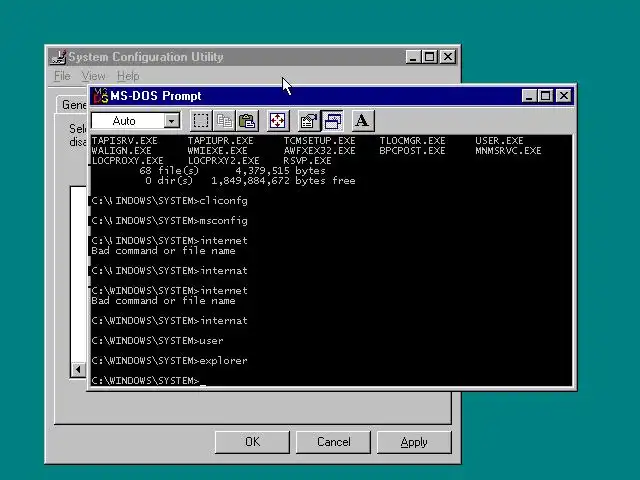
Task: Click the MS-DOS Prompt title bar icon
Action: [x=100, y=96]
